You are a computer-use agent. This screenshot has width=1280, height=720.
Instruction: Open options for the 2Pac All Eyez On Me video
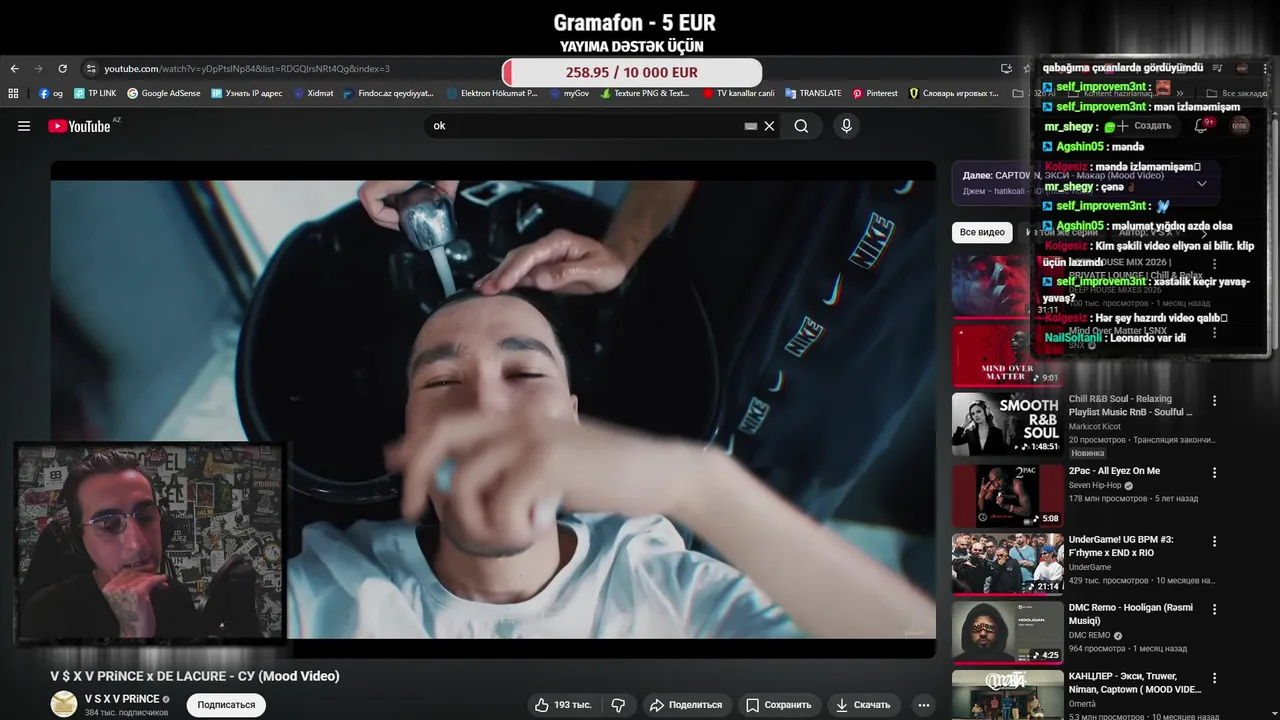pyautogui.click(x=1215, y=473)
